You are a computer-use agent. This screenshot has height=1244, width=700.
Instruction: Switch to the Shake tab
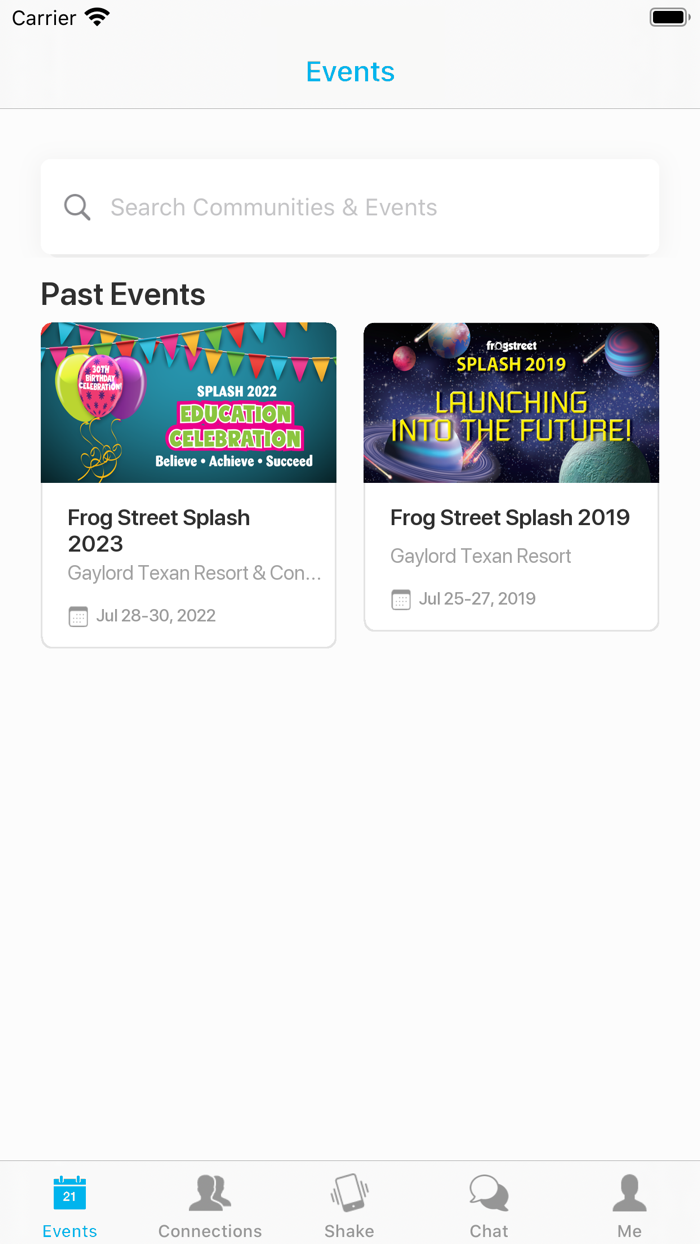point(349,1202)
